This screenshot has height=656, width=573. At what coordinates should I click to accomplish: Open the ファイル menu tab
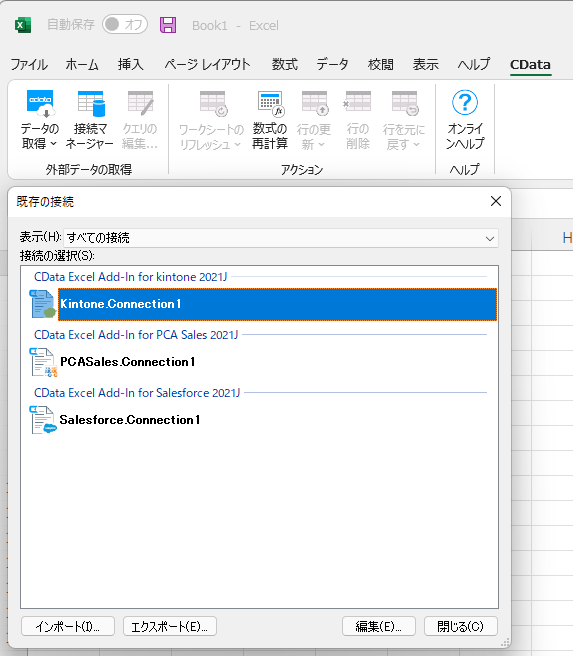tap(29, 64)
